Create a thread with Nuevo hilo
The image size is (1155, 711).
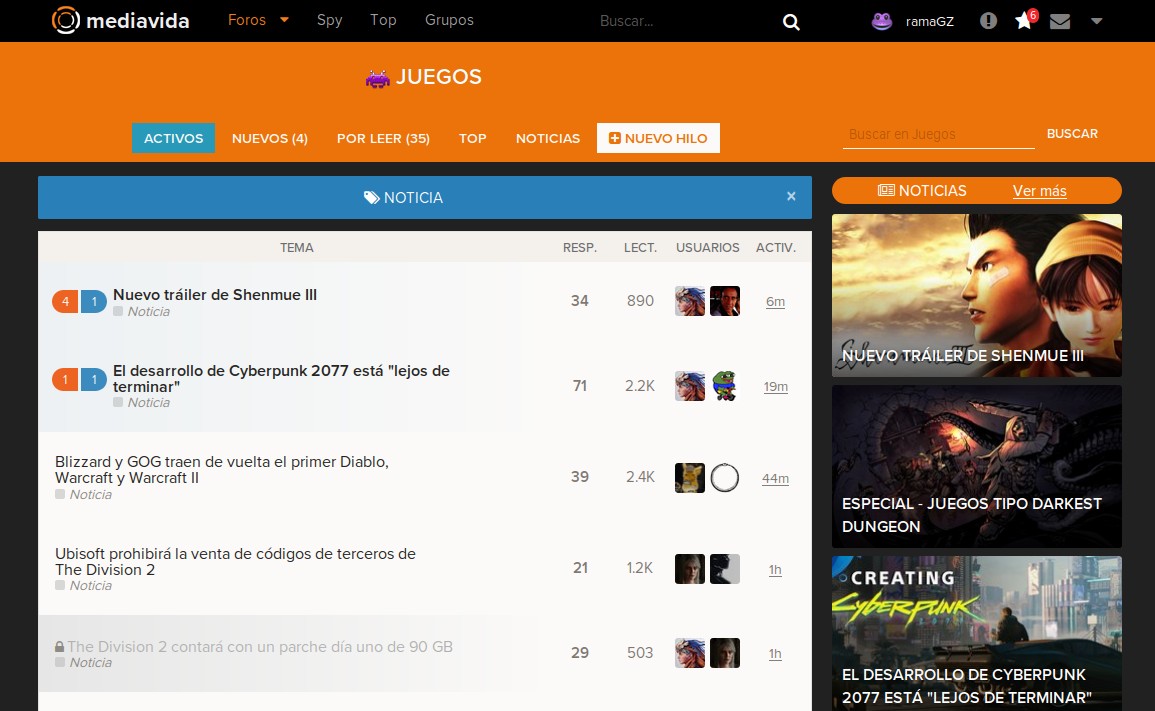coord(658,138)
